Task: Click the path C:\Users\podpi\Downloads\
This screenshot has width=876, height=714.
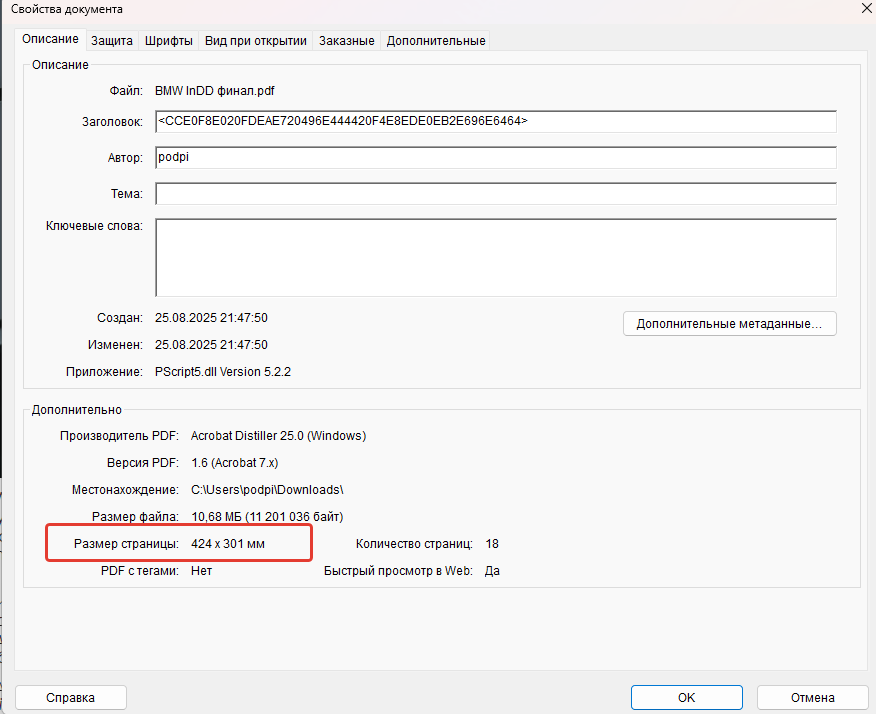Action: (x=267, y=490)
